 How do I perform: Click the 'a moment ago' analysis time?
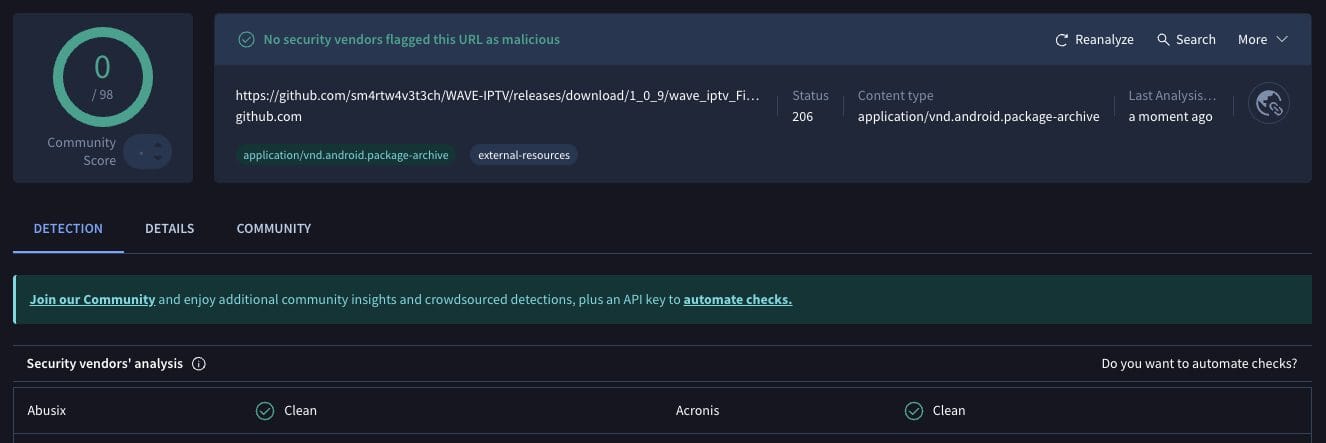1170,117
